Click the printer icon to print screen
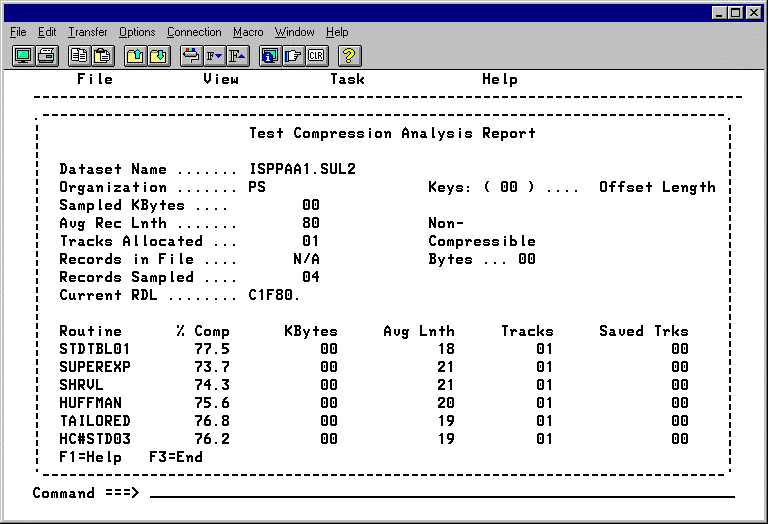 47,56
